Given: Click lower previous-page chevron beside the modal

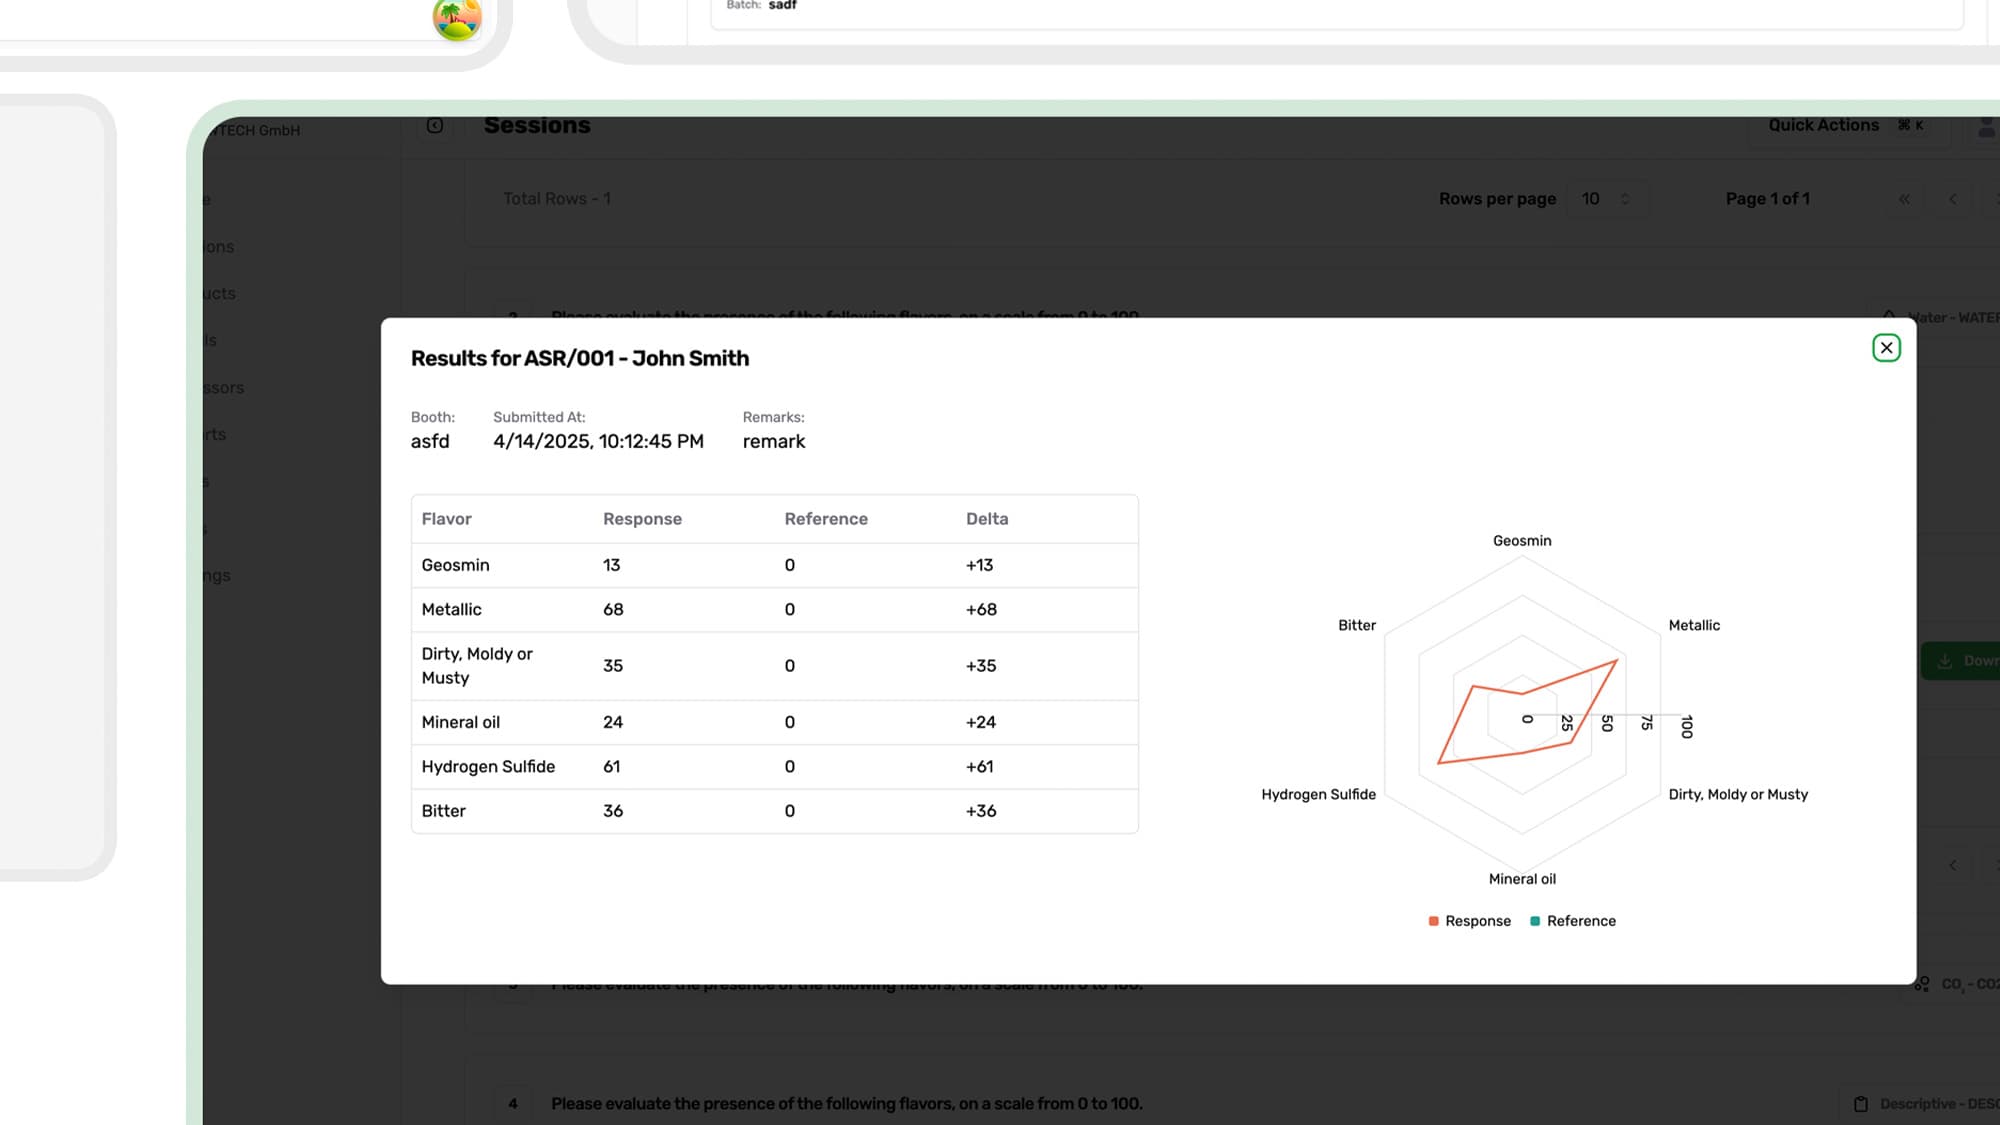Looking at the screenshot, I should pyautogui.click(x=1952, y=865).
